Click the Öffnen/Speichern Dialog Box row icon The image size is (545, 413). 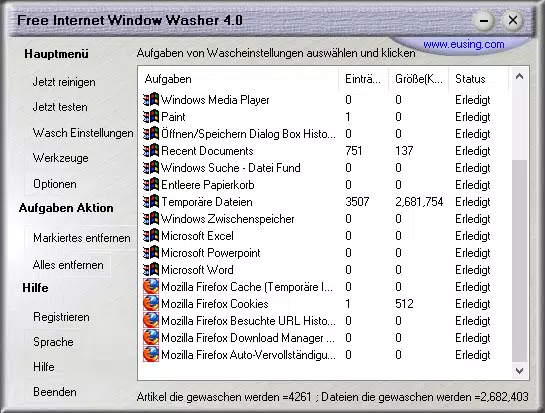151,134
